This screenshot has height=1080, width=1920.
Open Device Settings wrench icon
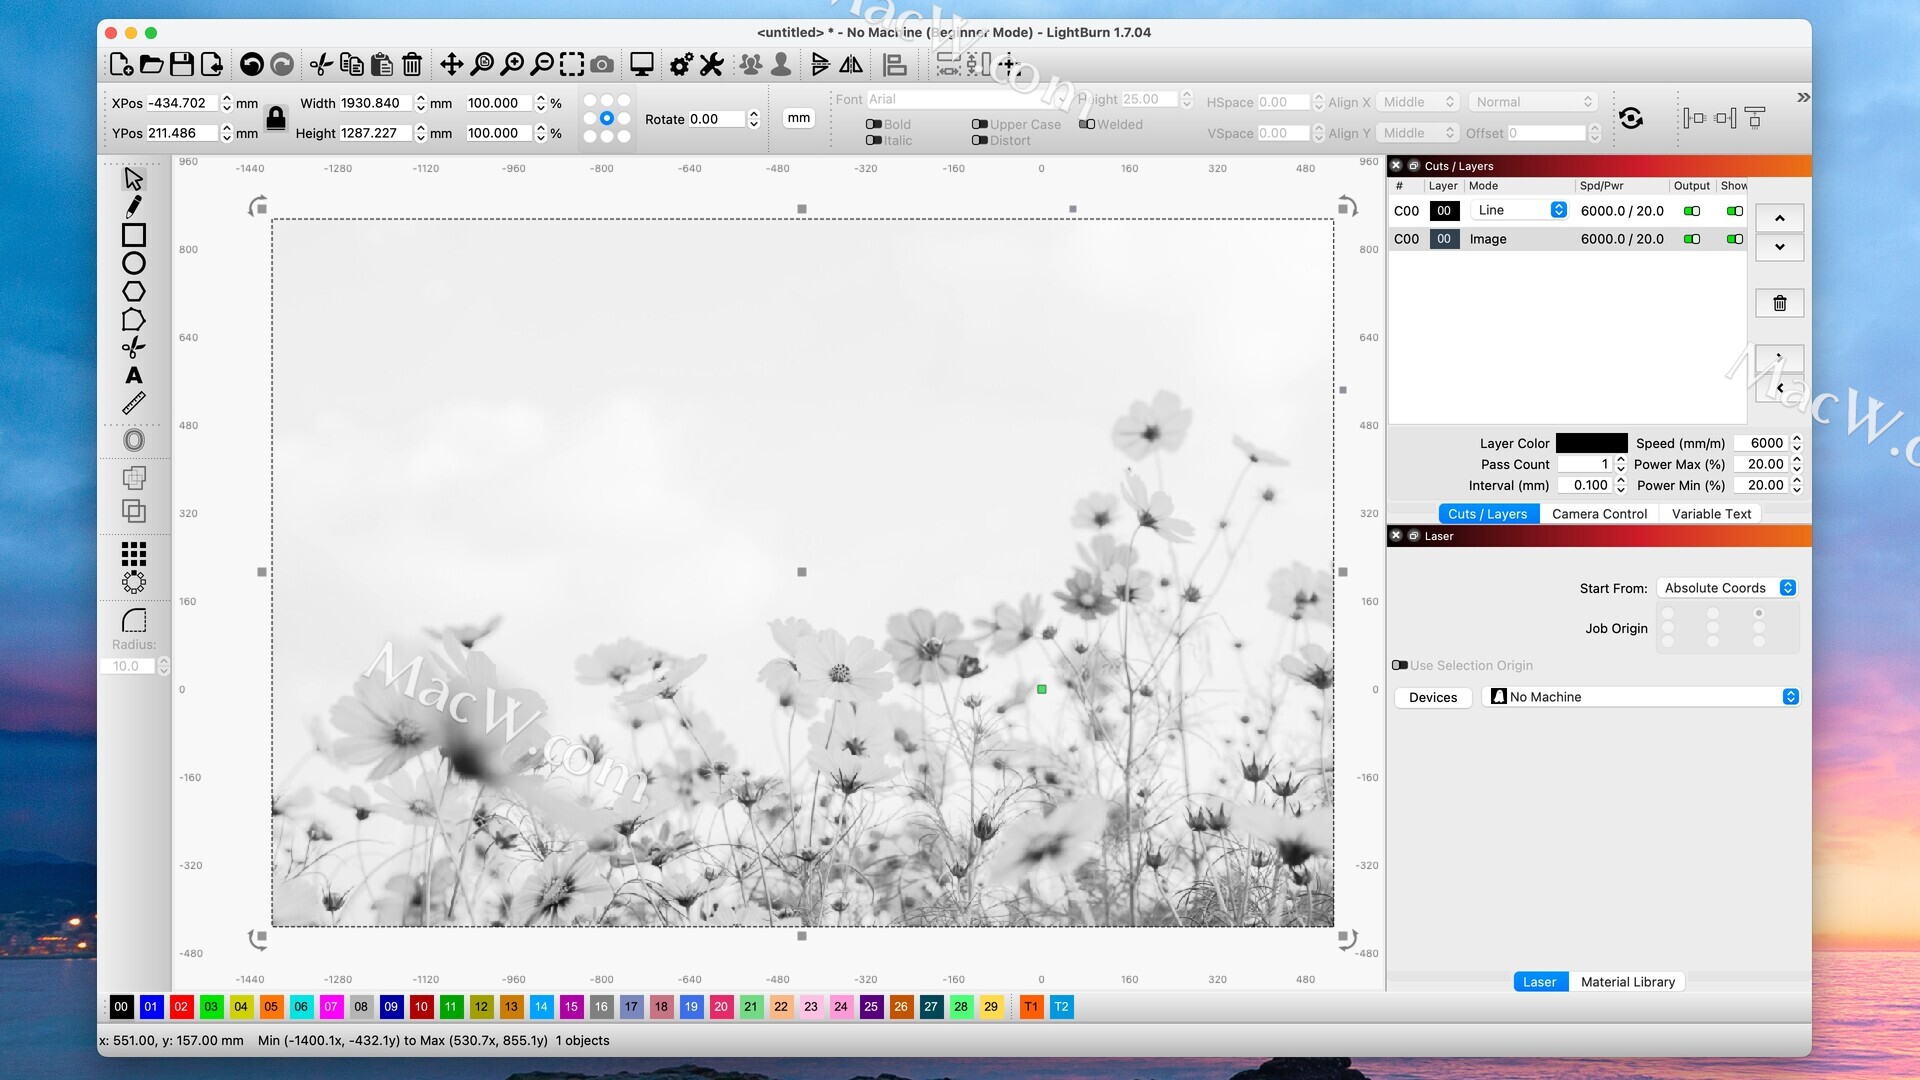711,65
